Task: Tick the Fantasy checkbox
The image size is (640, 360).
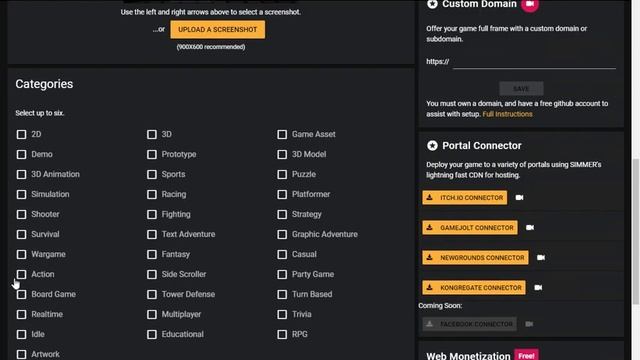Action: 152,254
